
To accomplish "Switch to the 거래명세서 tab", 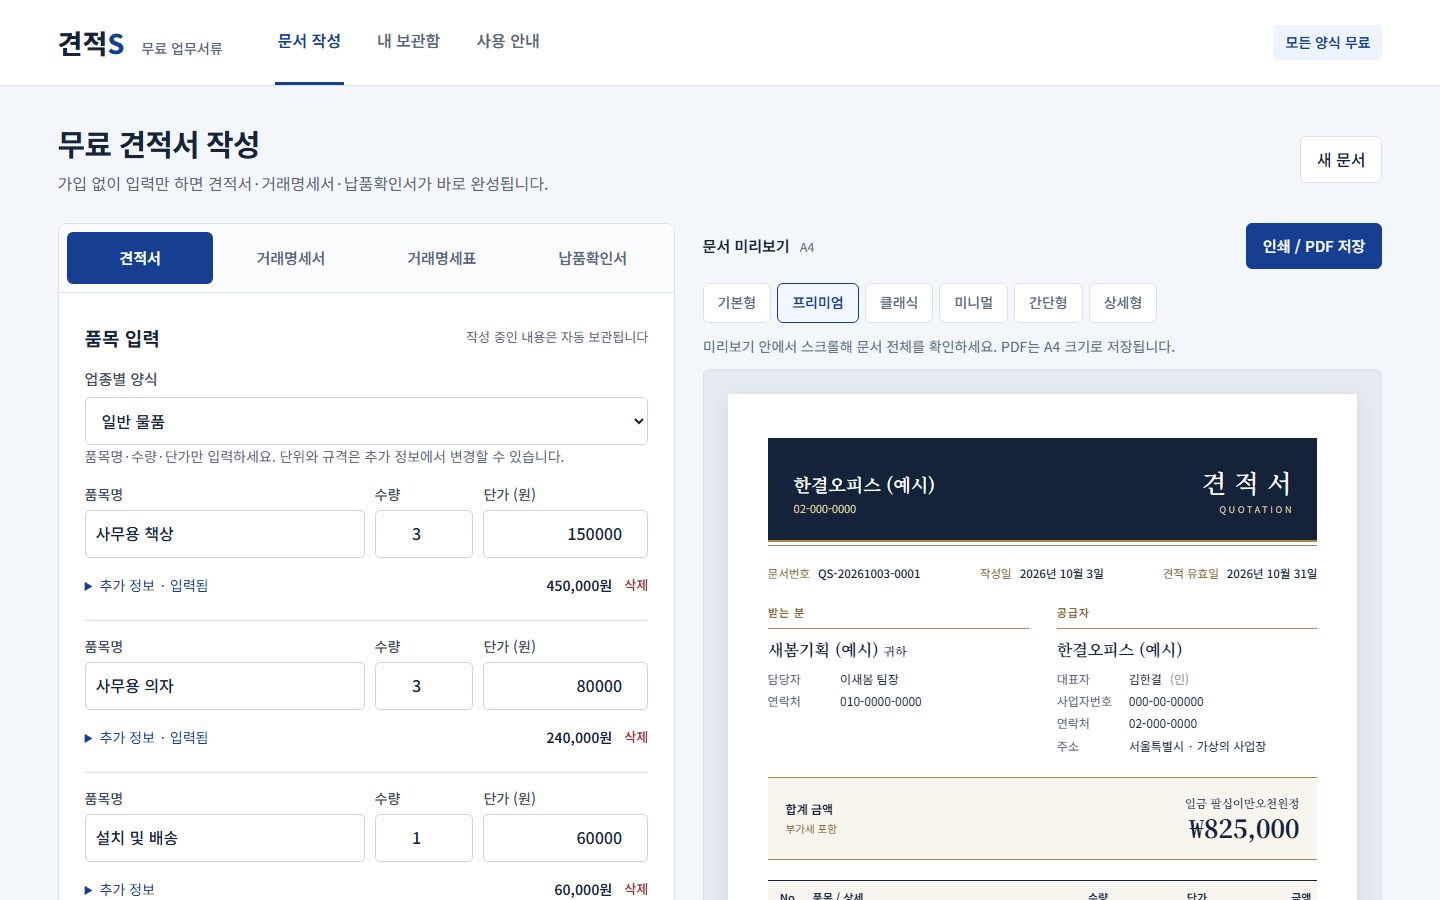I will [x=290, y=258].
